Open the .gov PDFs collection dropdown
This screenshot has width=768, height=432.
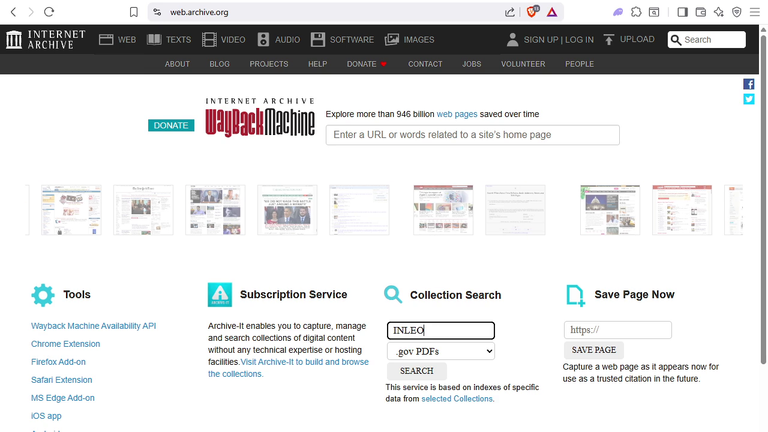(x=441, y=351)
